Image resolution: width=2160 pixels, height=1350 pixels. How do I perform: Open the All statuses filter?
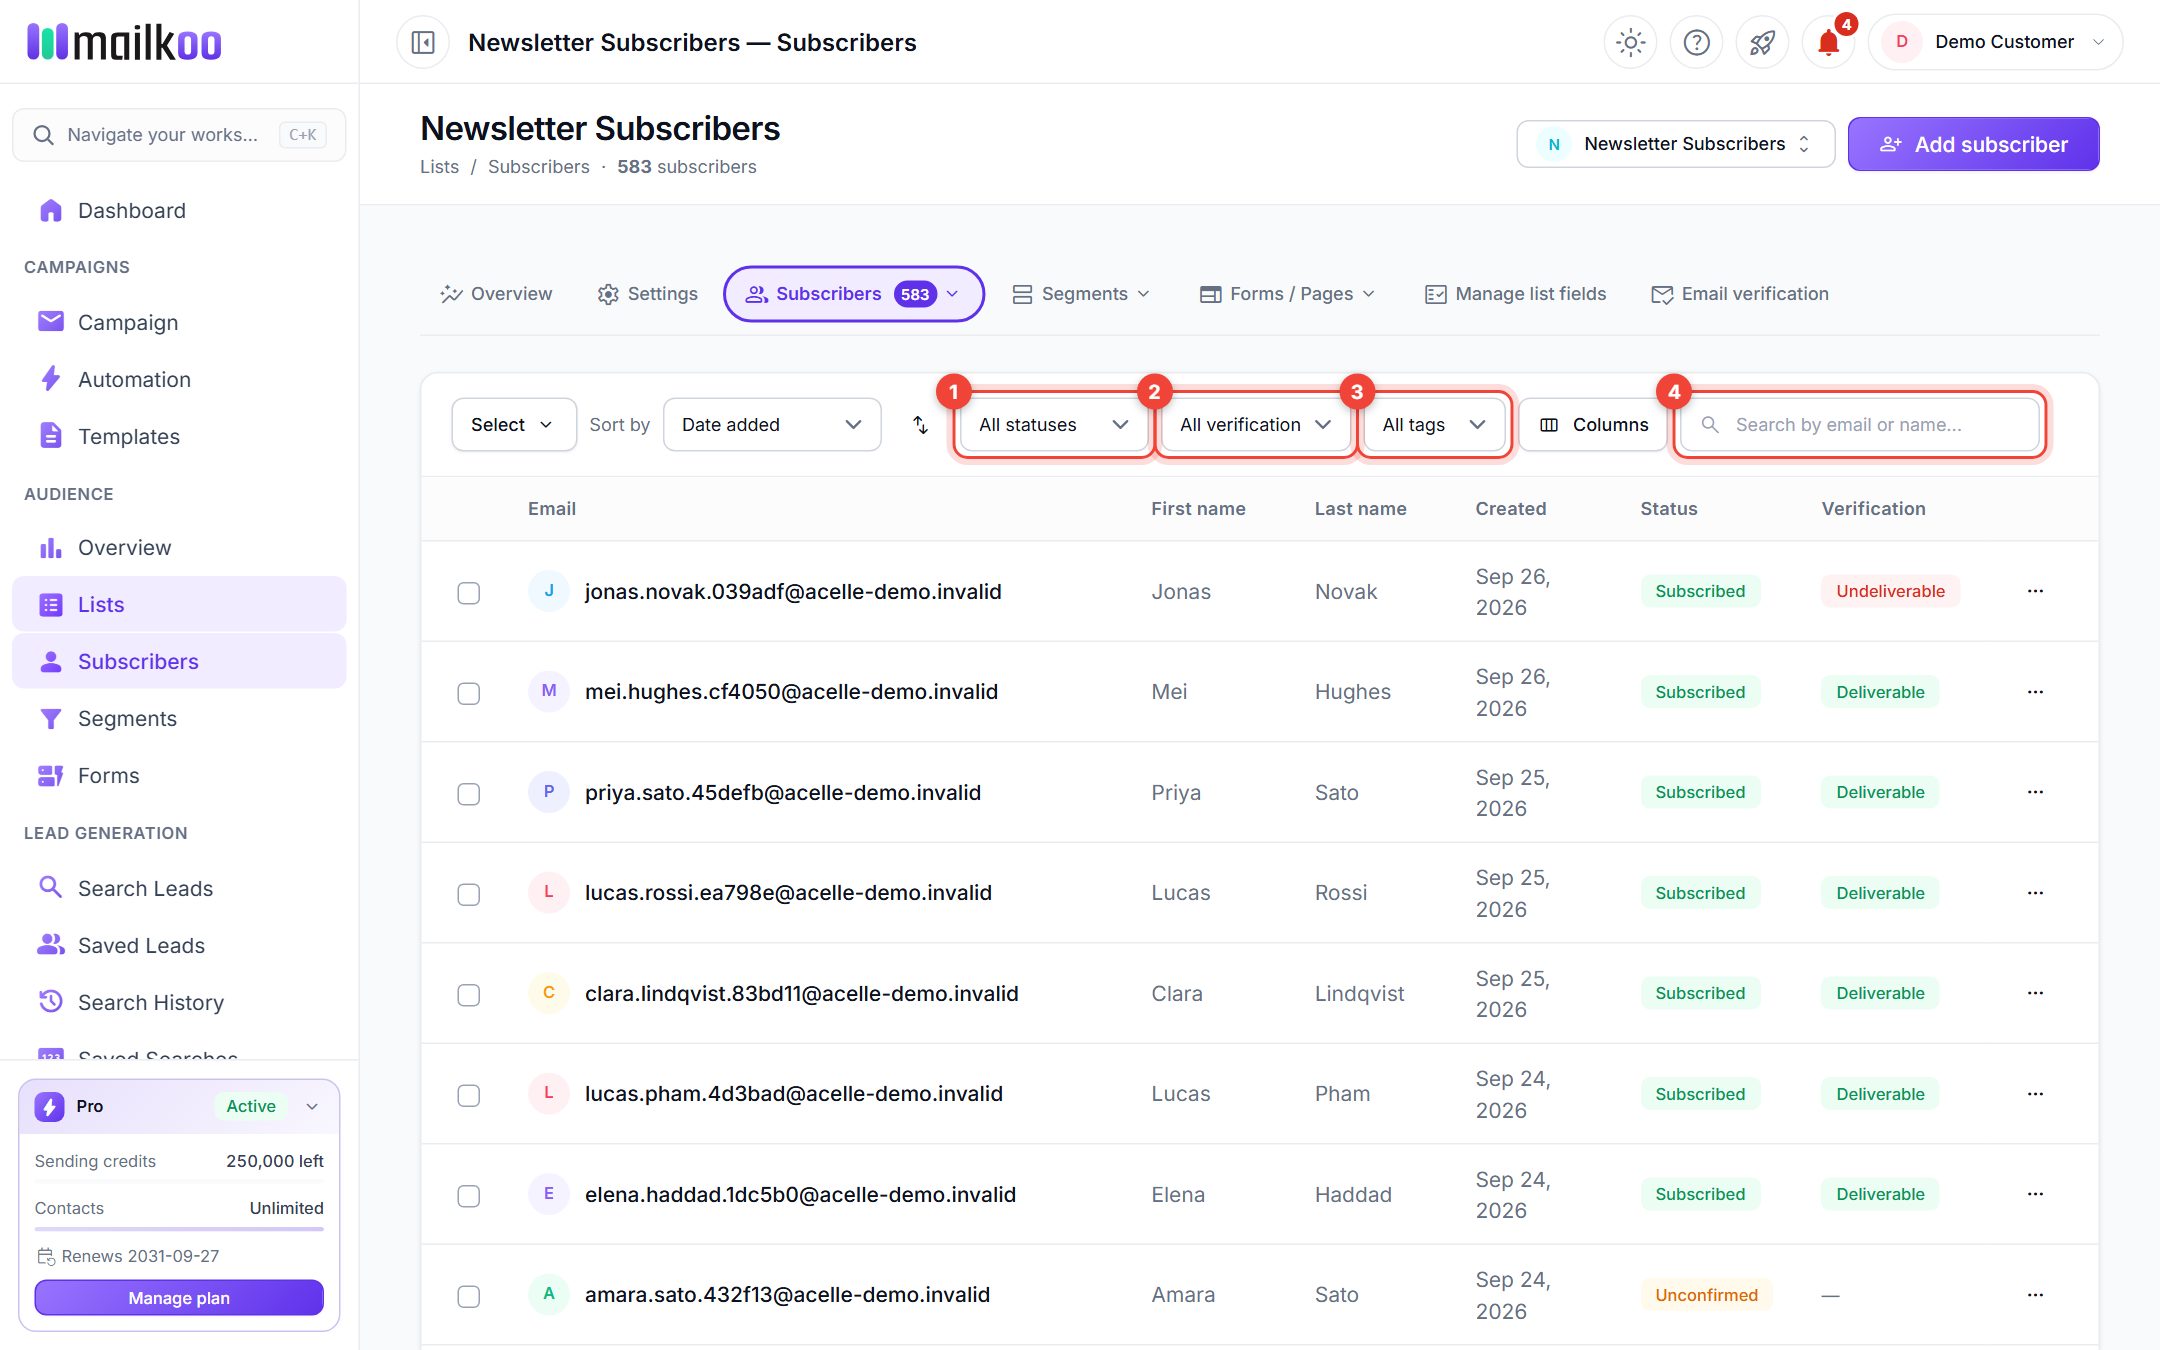[x=1053, y=425]
